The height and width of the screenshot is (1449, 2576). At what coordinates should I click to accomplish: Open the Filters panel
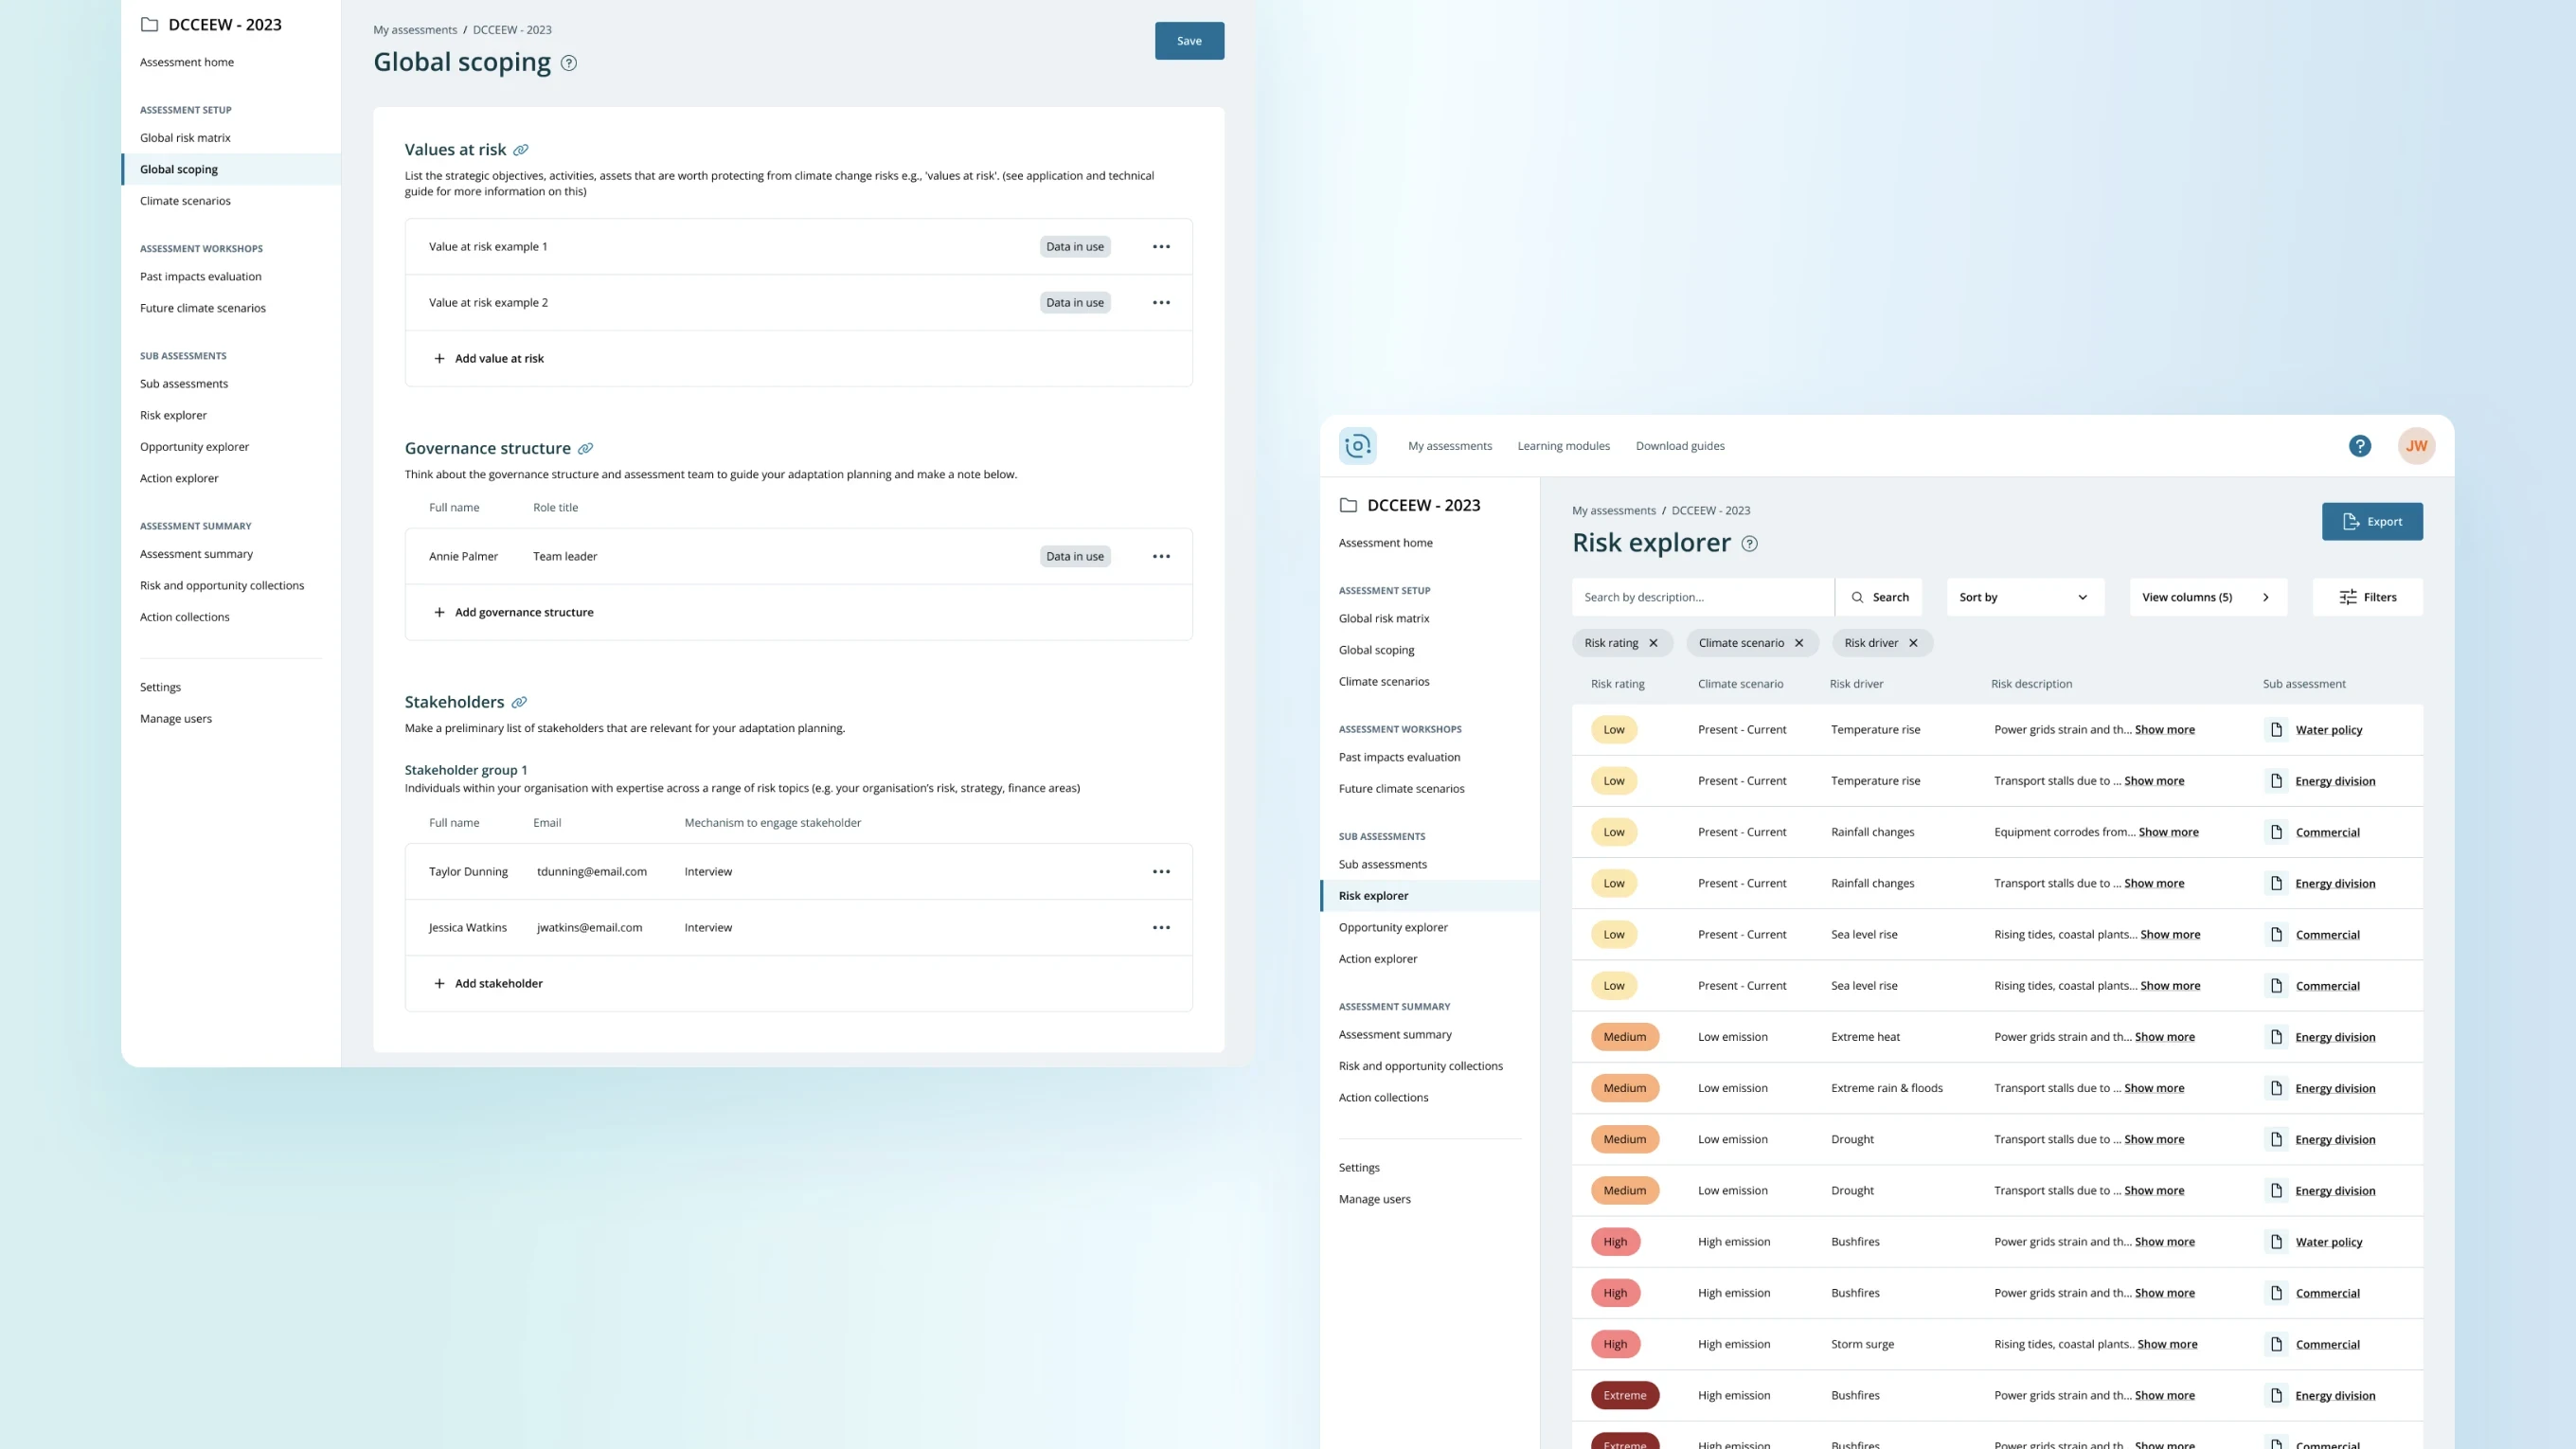(x=2367, y=597)
